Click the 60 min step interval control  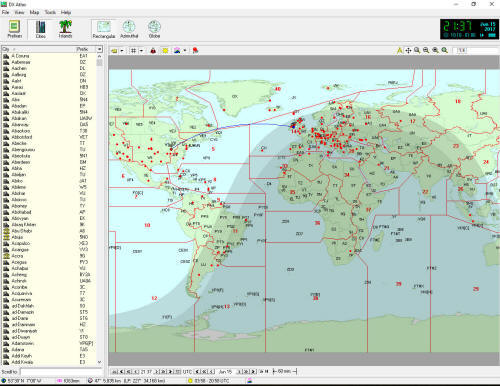(285, 371)
